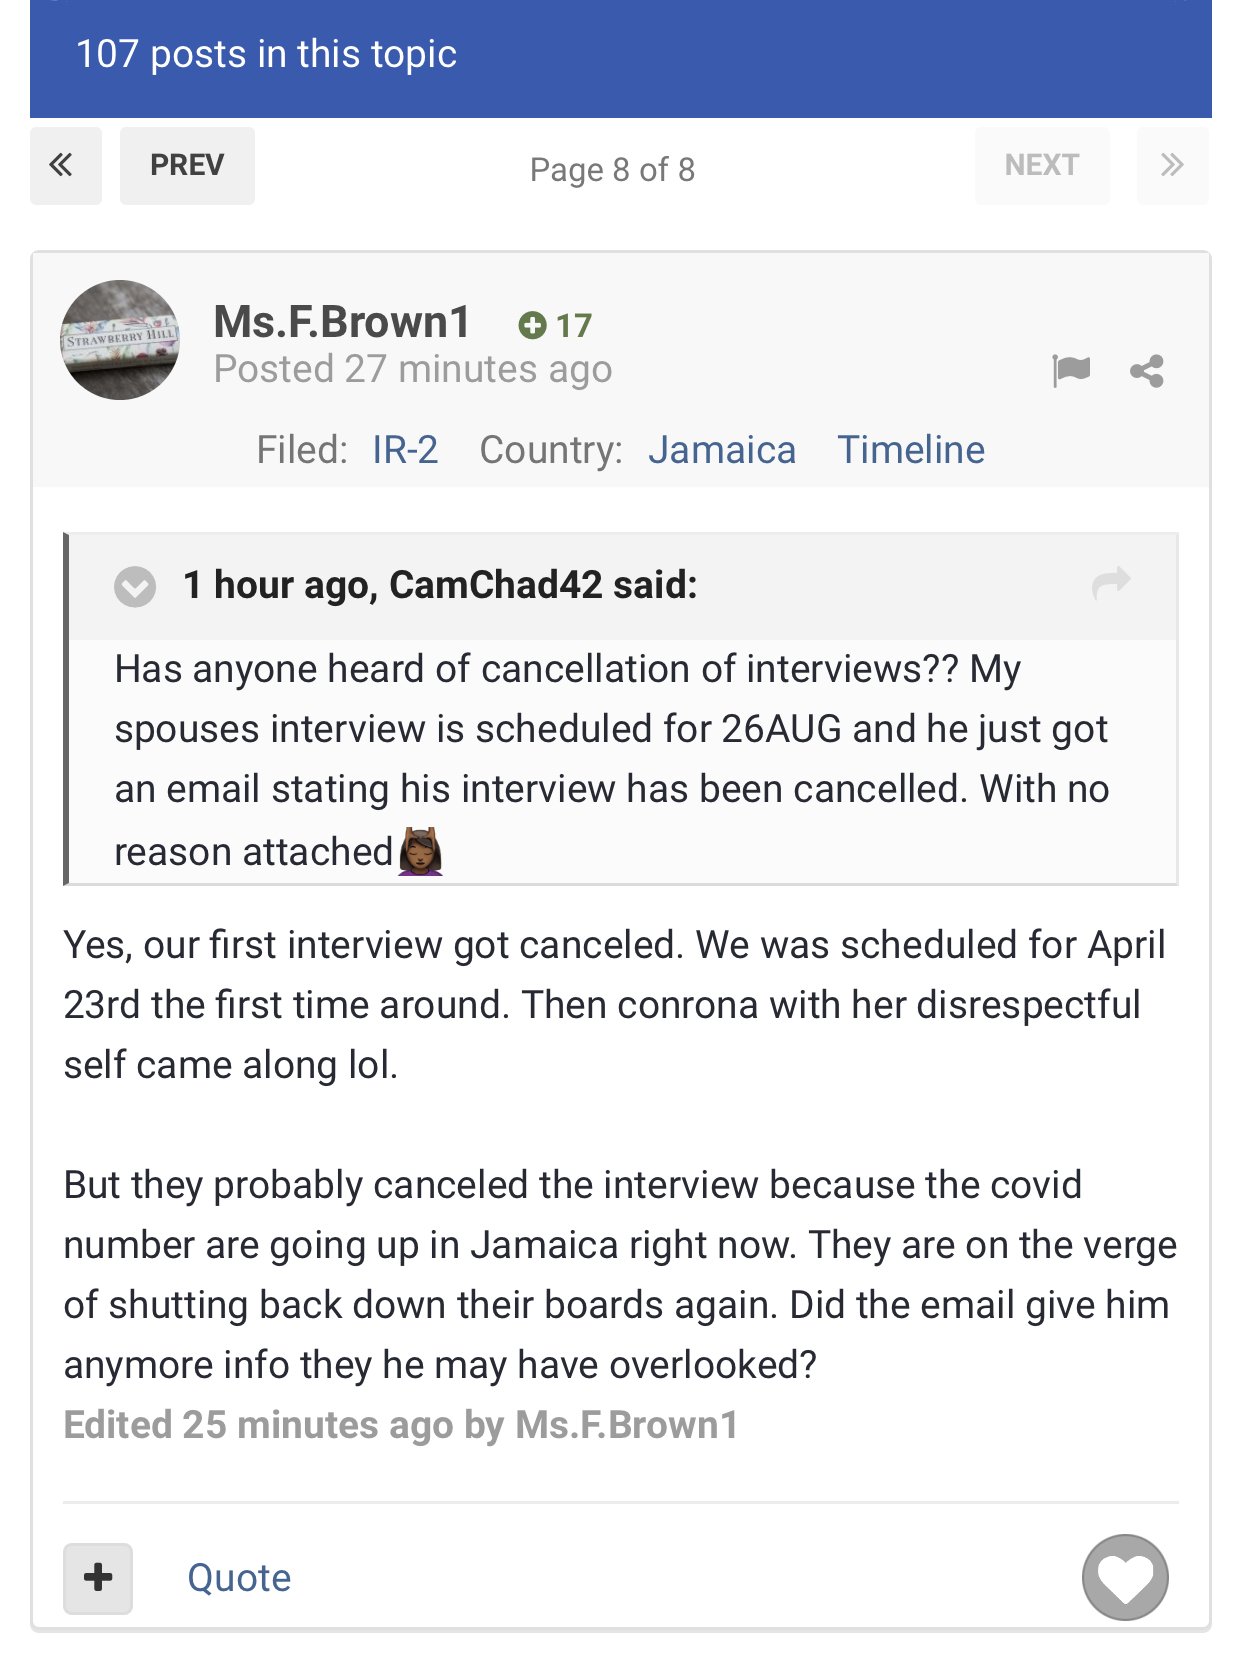Report post with flag icon

1071,371
